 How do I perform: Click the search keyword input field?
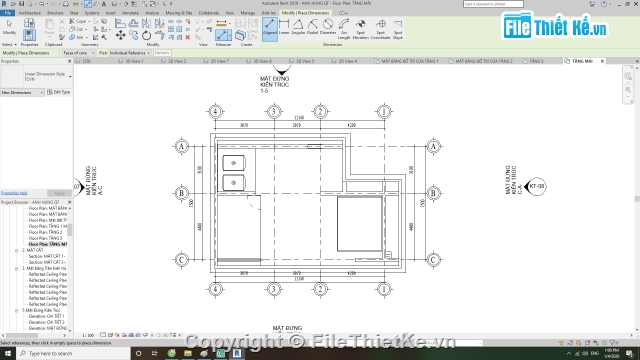[x=493, y=4]
